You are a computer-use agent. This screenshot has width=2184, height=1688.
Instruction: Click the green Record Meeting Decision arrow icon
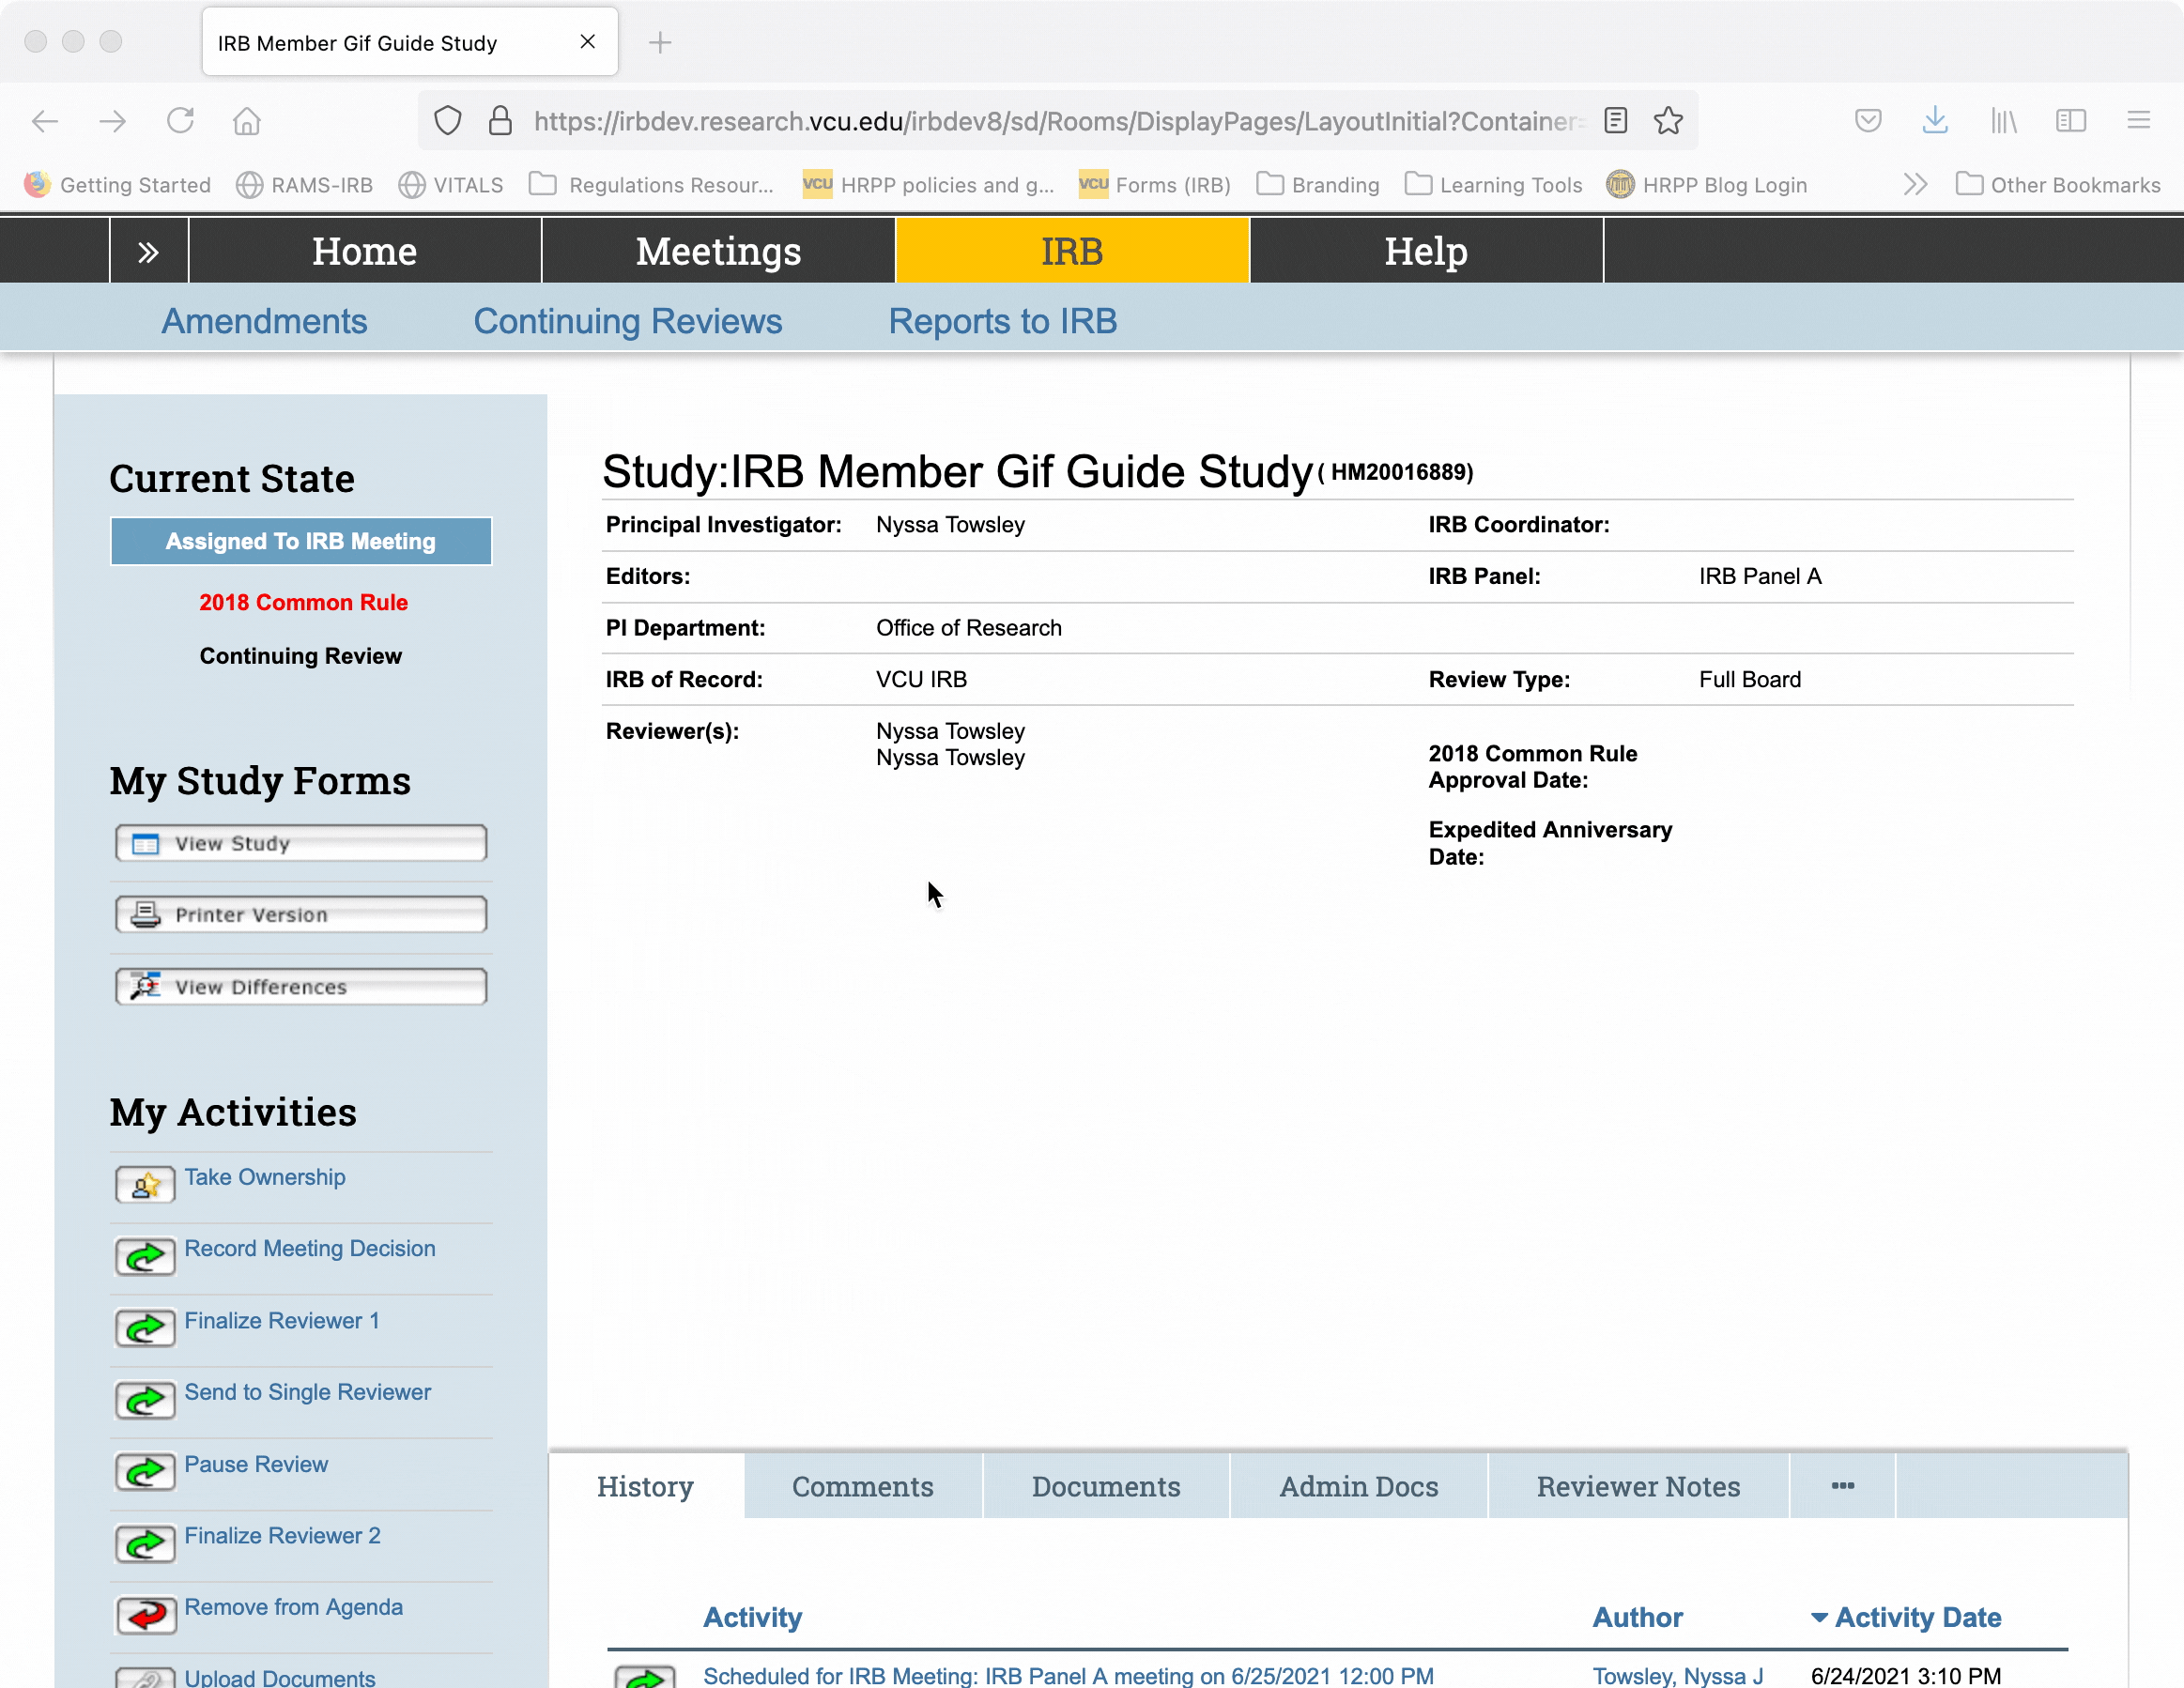click(x=145, y=1257)
